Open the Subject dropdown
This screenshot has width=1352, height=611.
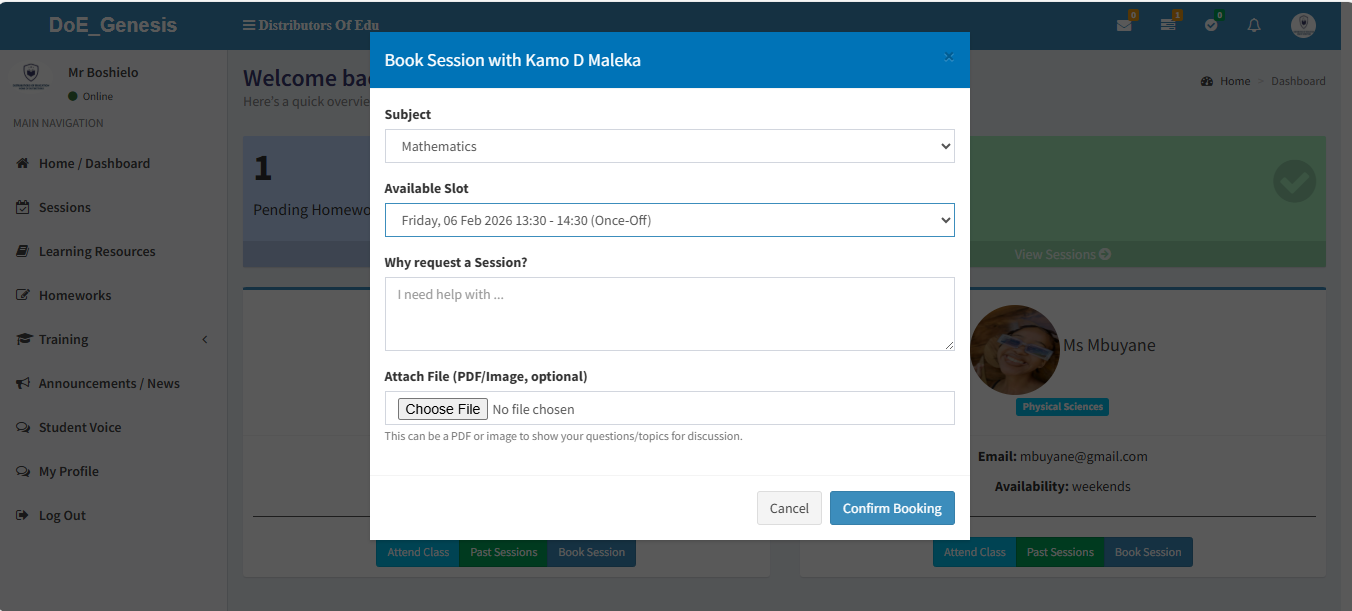pyautogui.click(x=669, y=146)
